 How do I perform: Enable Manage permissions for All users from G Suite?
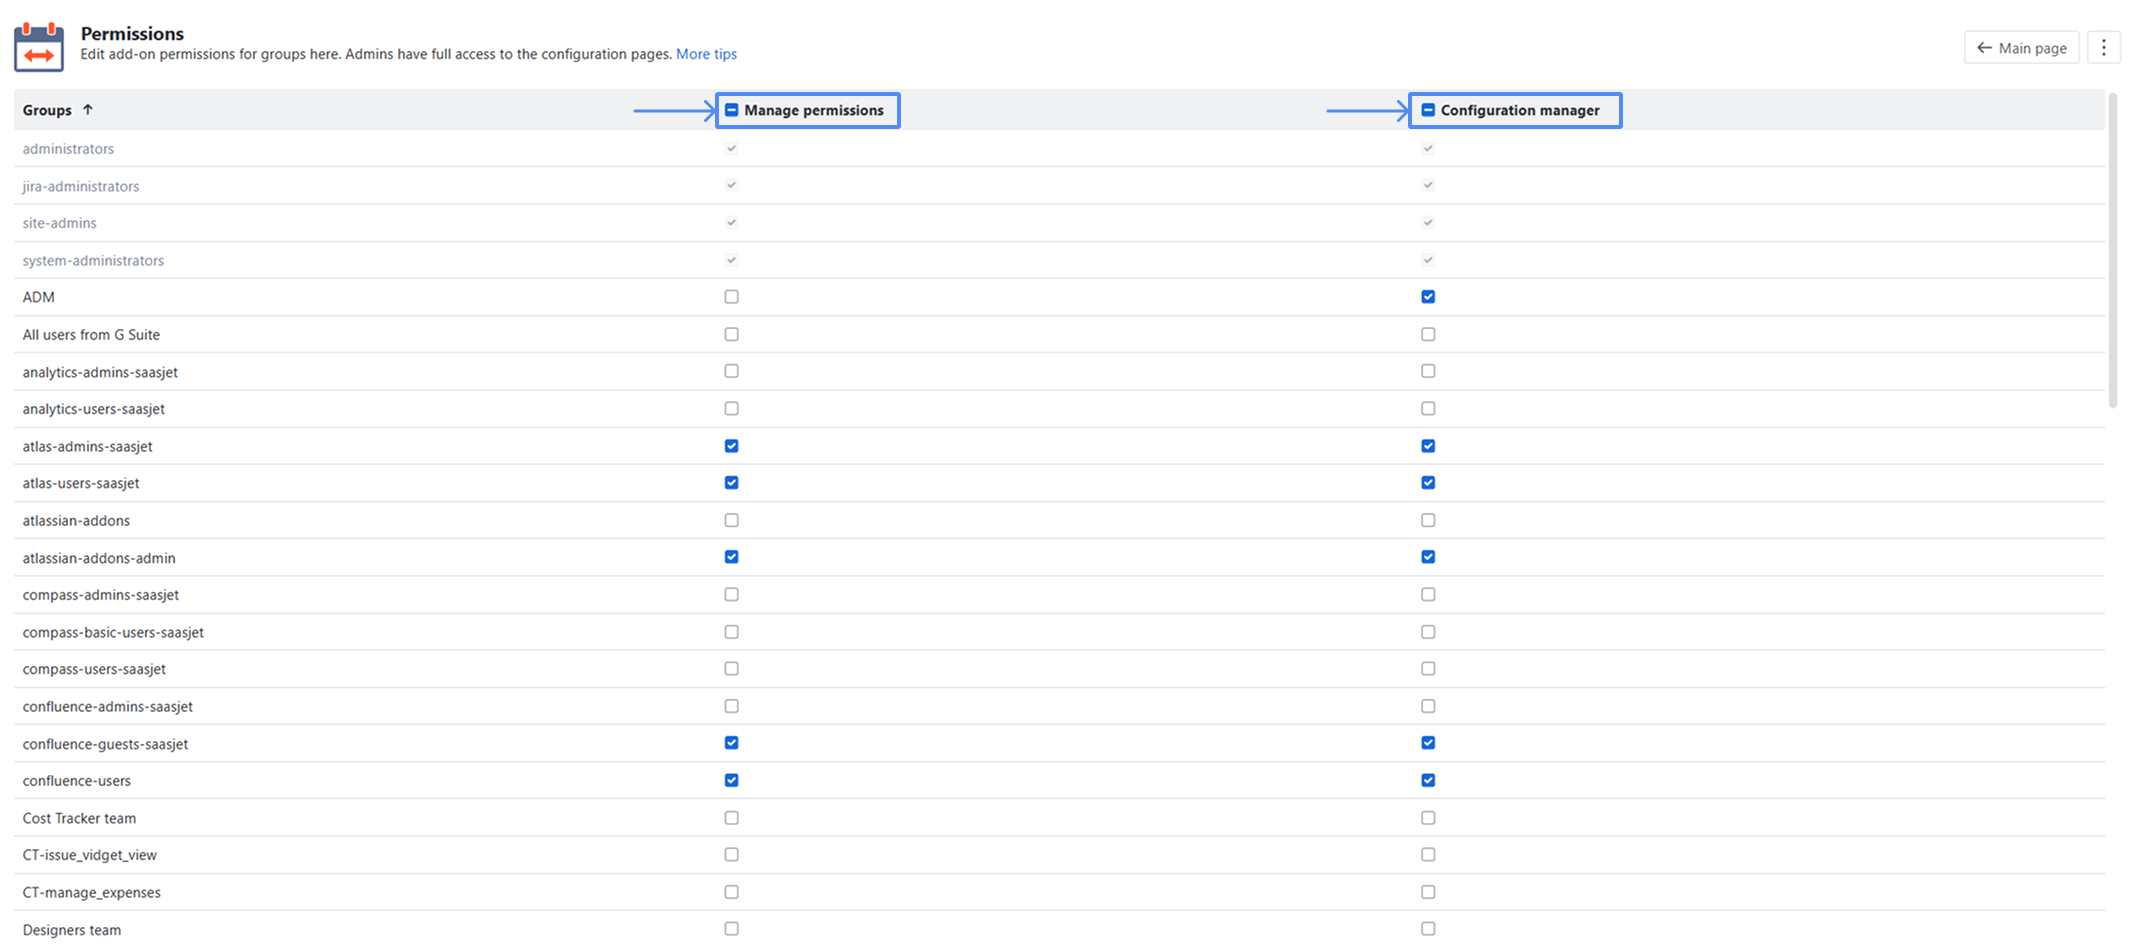coord(732,334)
